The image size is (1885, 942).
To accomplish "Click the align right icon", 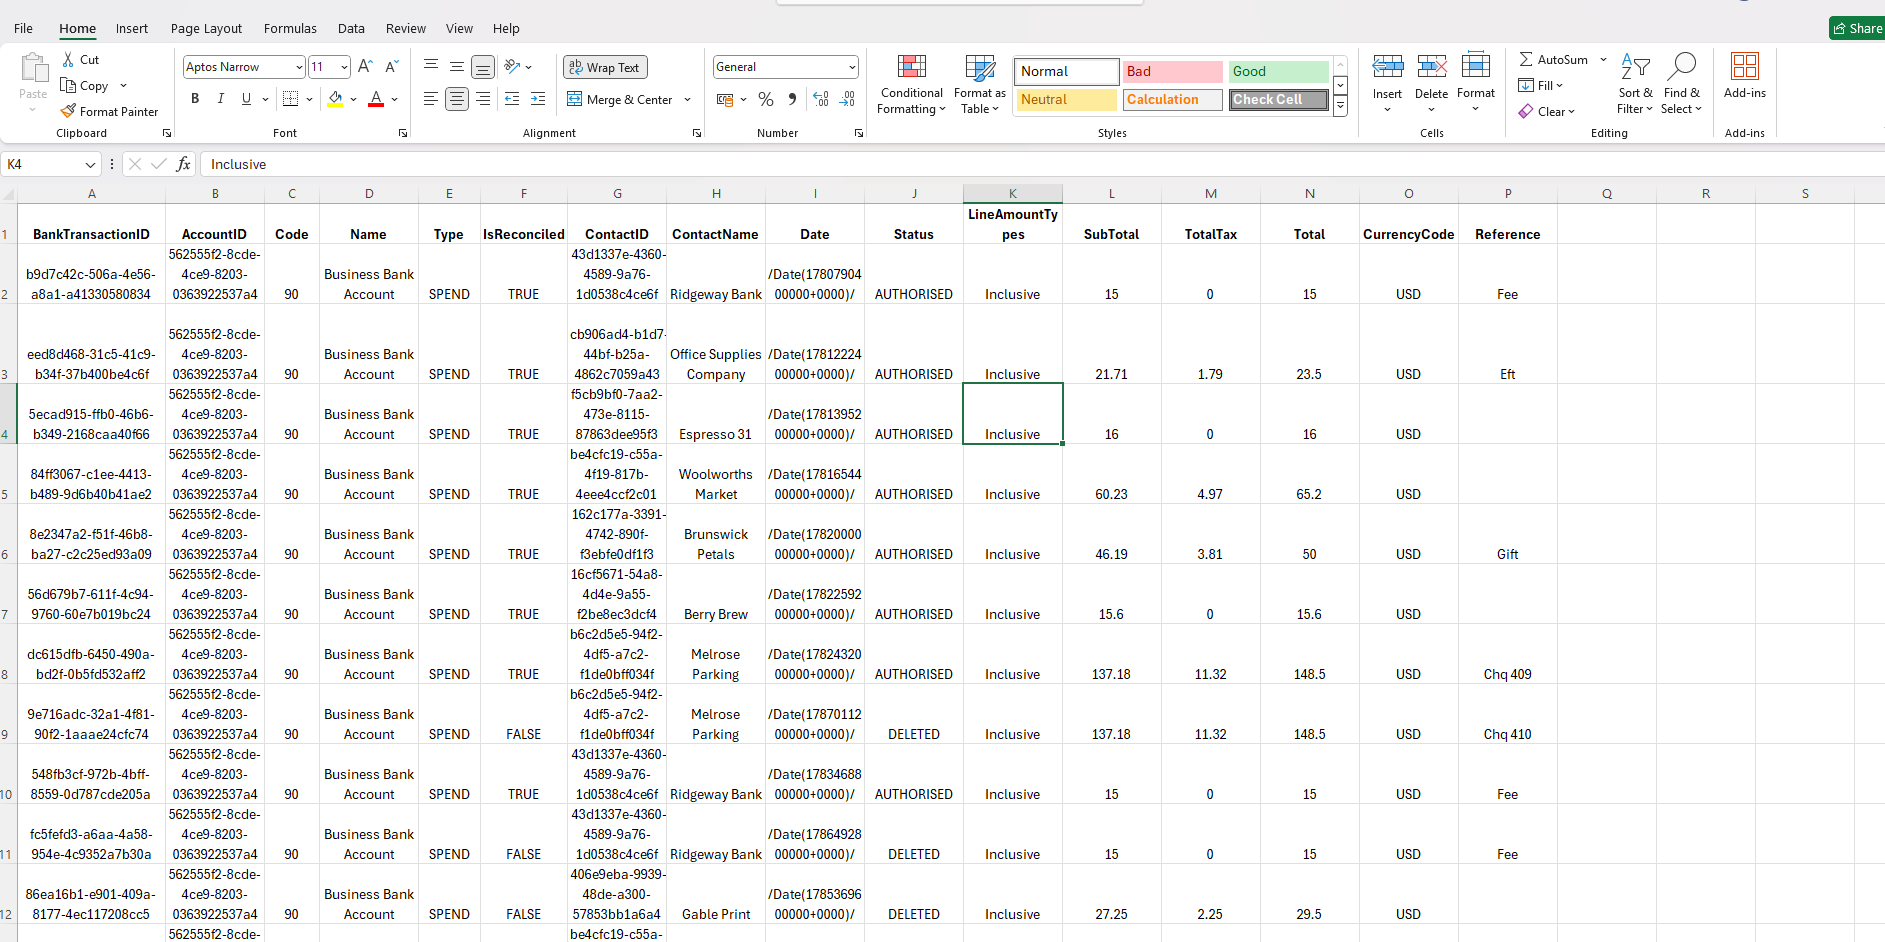I will [x=483, y=99].
